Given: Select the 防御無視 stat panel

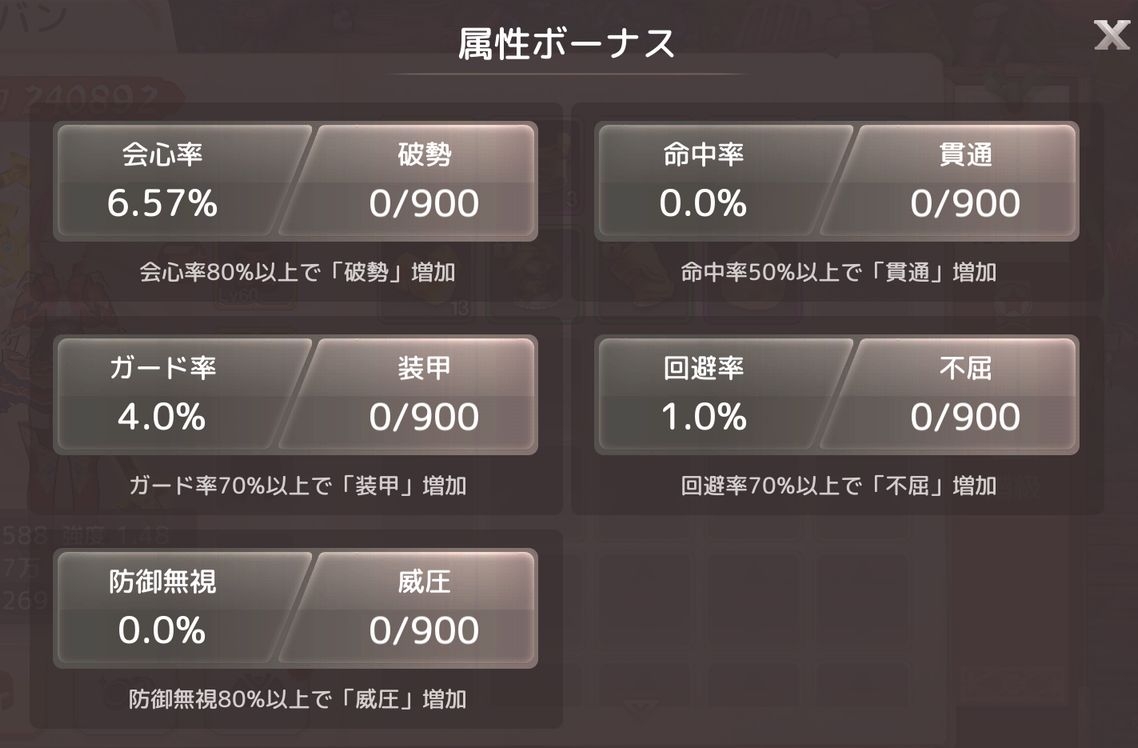Looking at the screenshot, I should 162,607.
